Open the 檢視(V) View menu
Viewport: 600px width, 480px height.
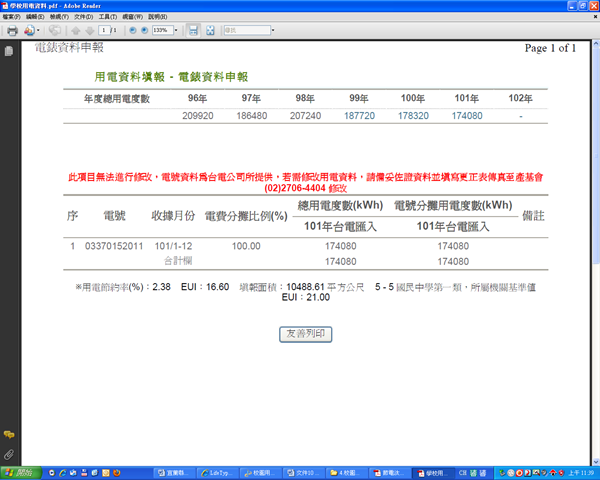pos(59,17)
